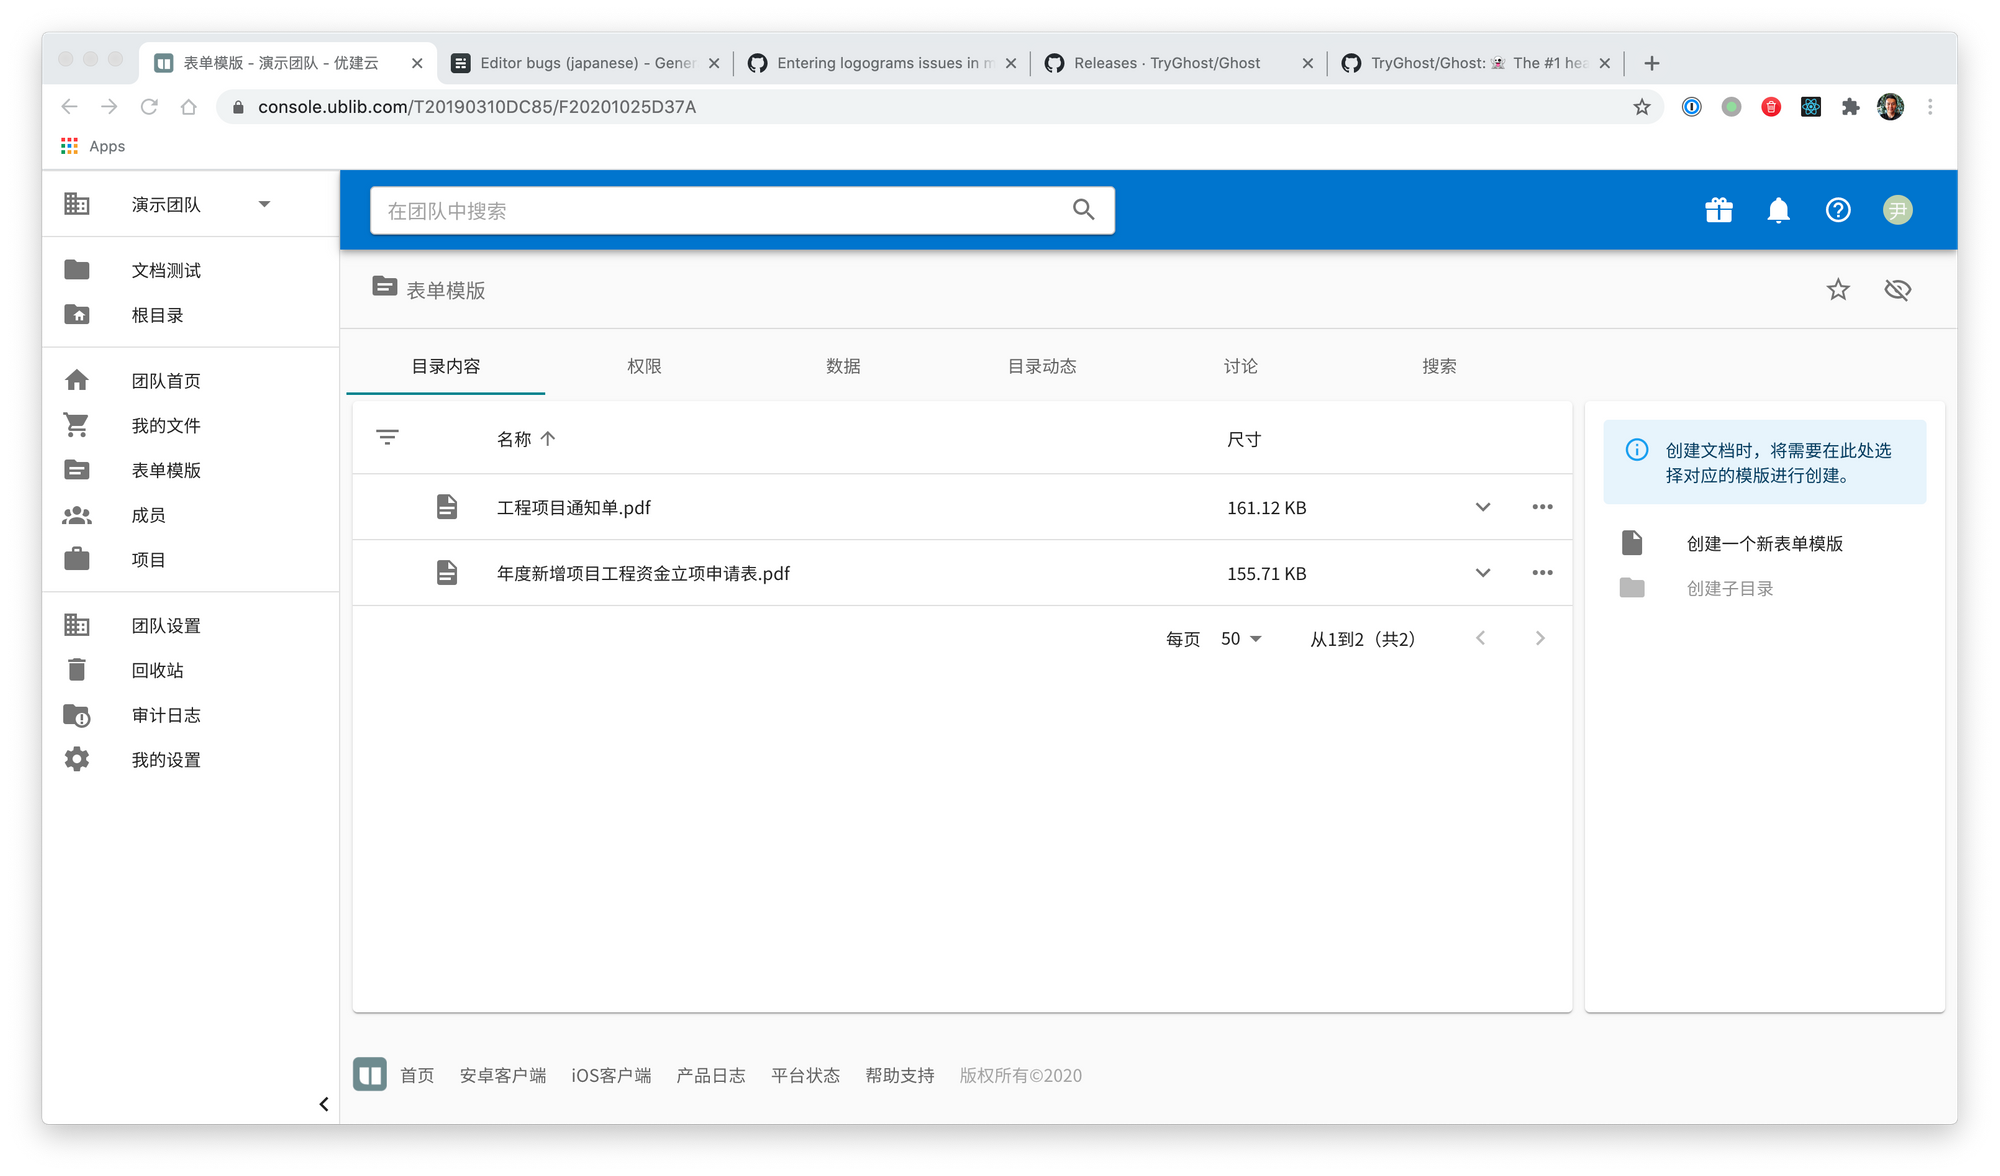Open the 帮助支持 footer link

899,1075
